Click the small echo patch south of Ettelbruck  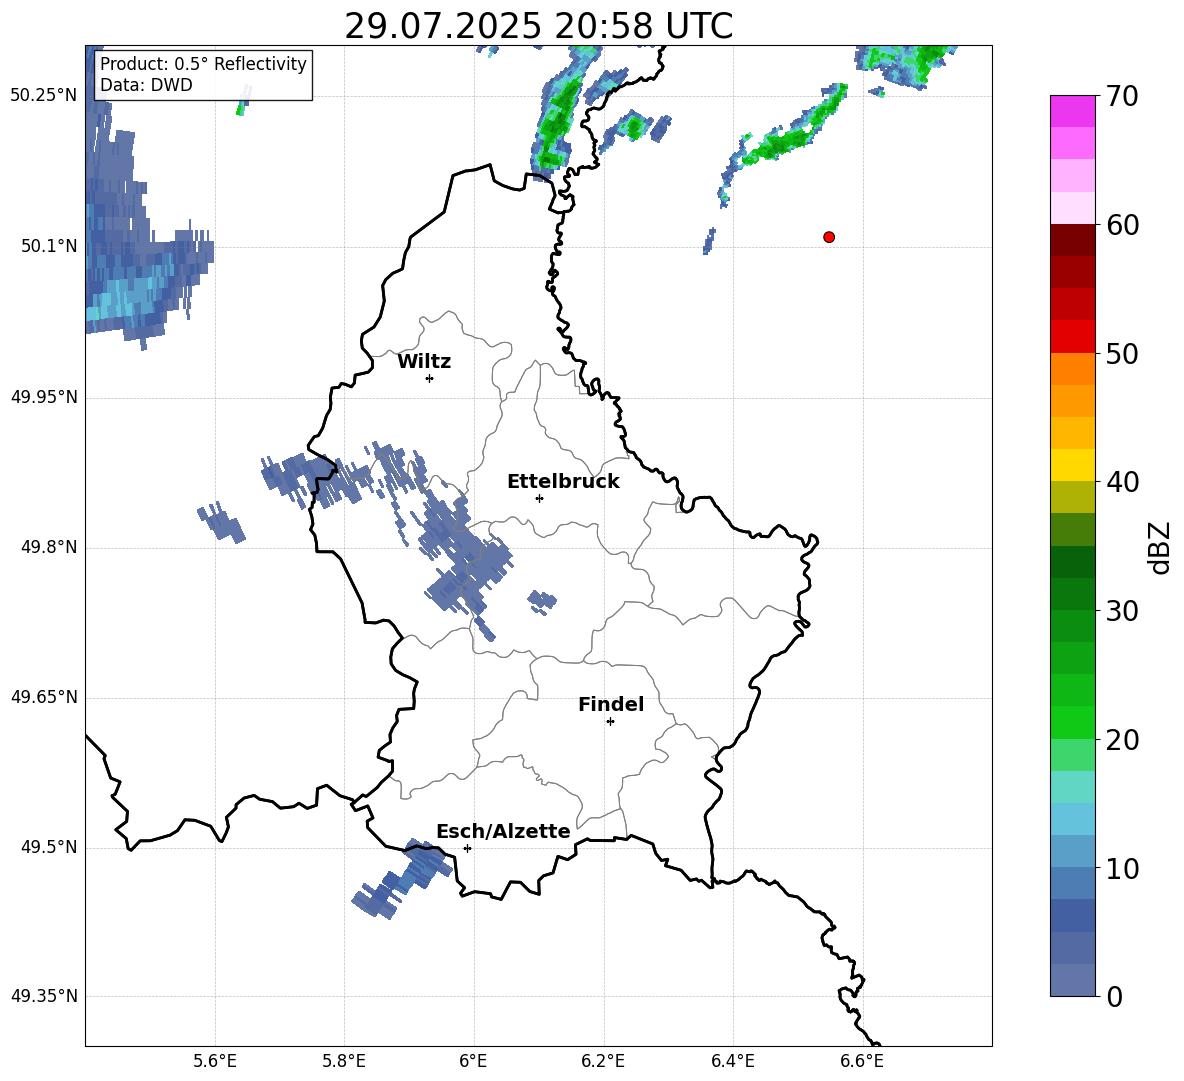pos(541,602)
